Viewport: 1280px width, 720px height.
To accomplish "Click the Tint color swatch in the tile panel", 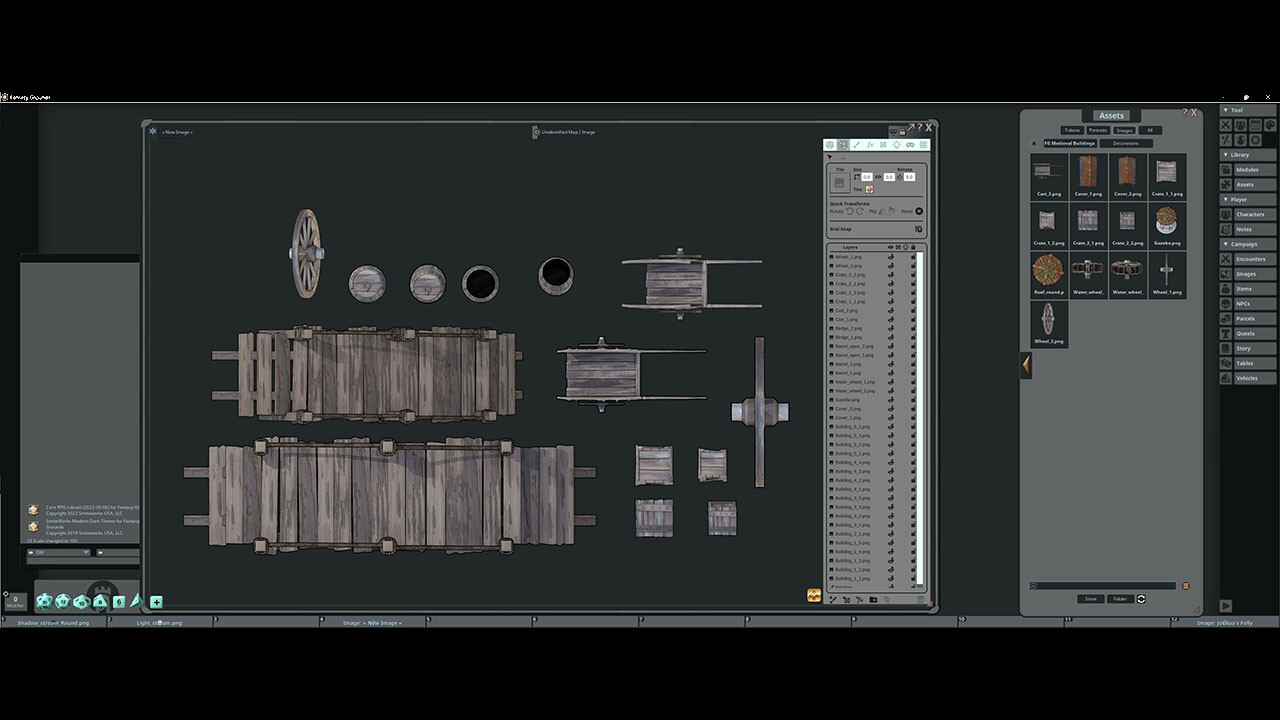I will coord(869,190).
